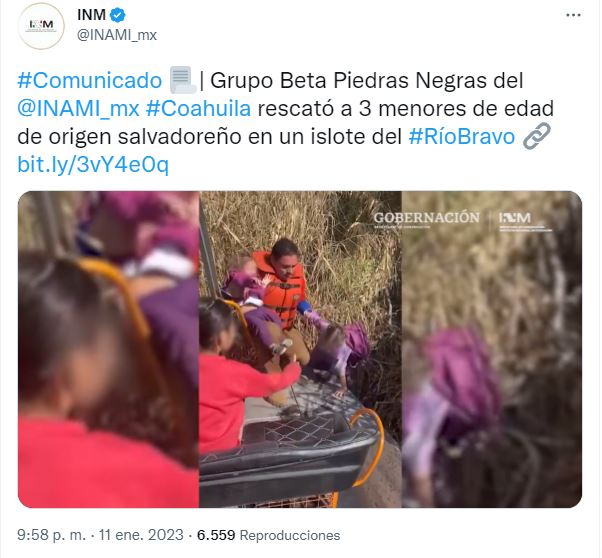Click the 6.559 Reproducciones view count
The image size is (602, 558).
[268, 535]
